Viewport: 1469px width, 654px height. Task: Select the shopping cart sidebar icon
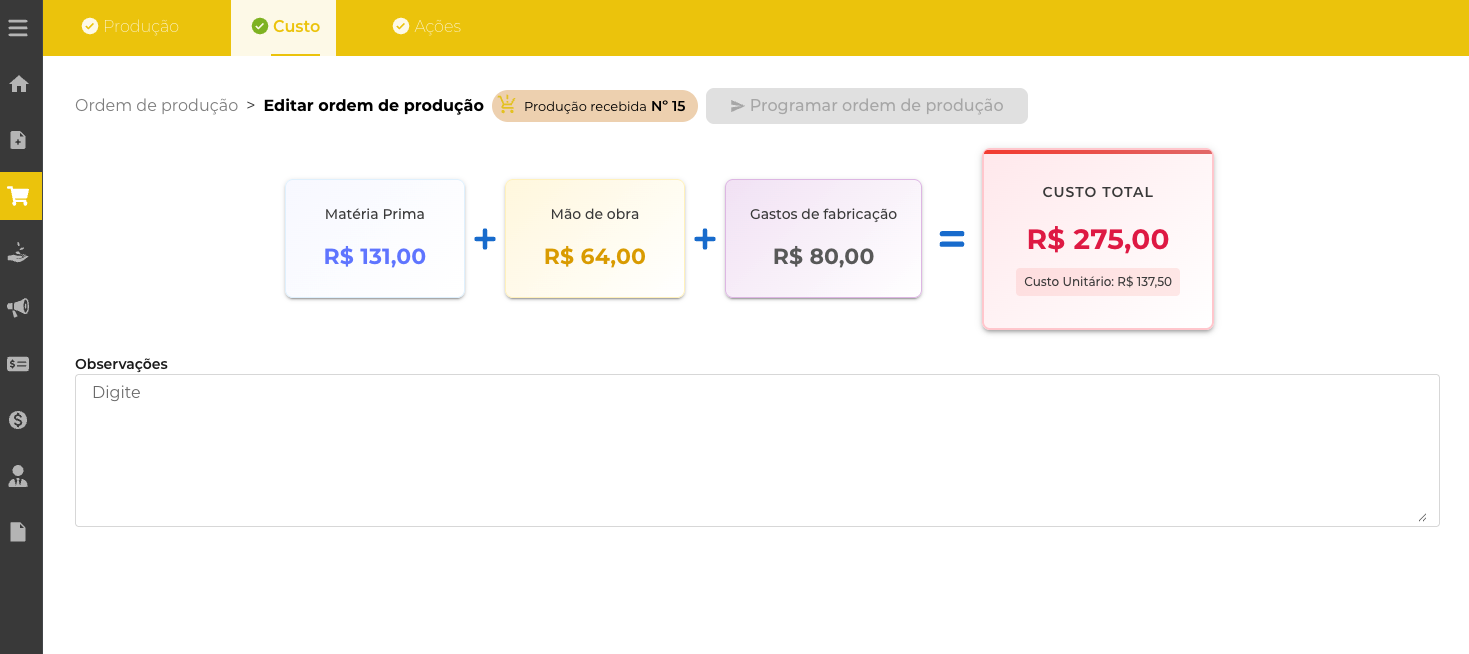(x=18, y=196)
